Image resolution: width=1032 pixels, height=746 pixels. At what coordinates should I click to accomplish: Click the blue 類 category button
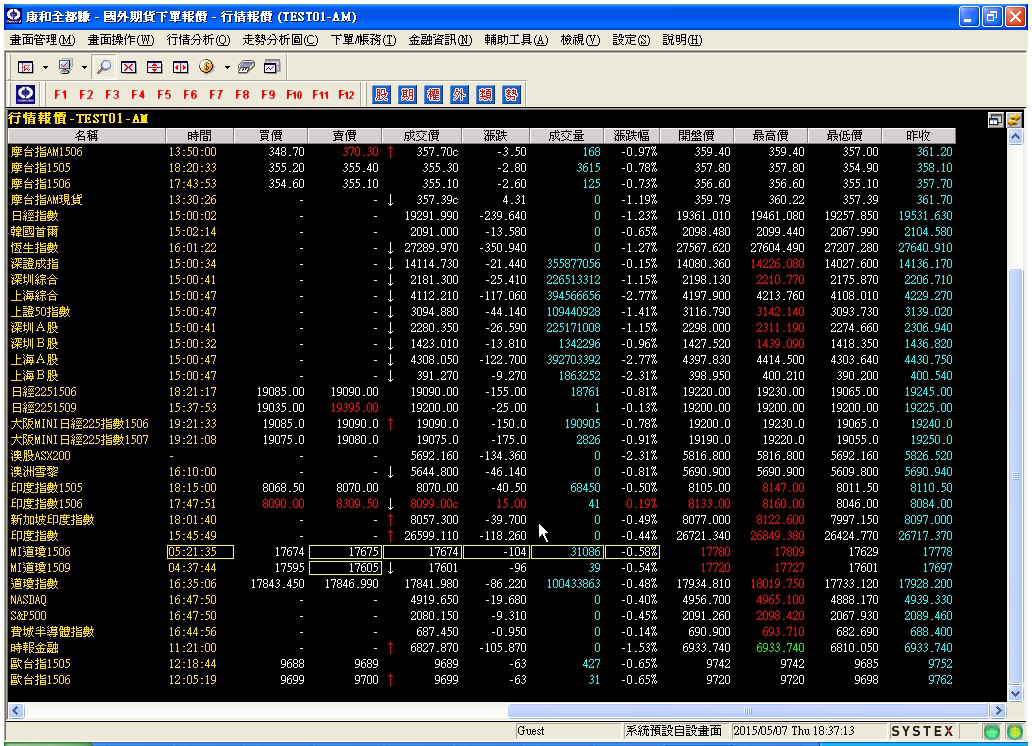coord(485,94)
